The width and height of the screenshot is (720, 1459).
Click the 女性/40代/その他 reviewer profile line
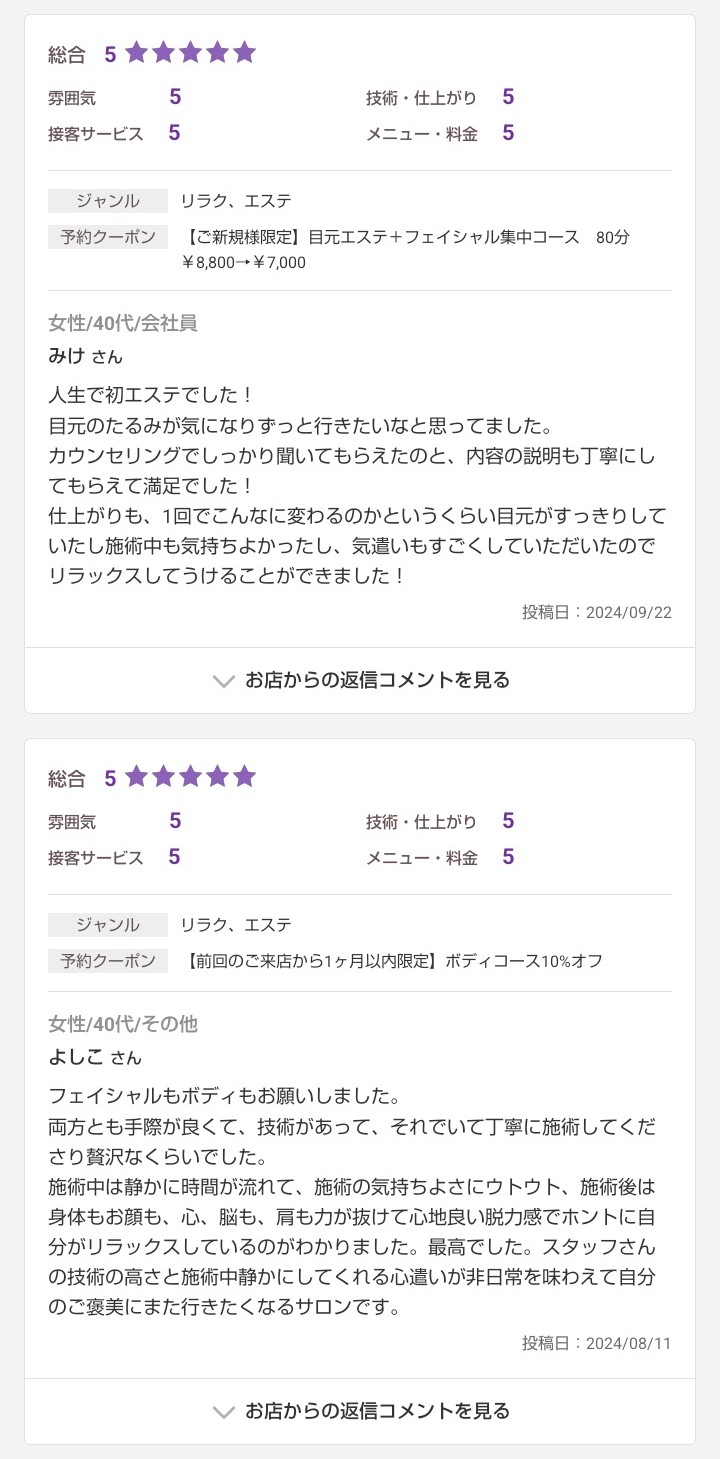(123, 1024)
